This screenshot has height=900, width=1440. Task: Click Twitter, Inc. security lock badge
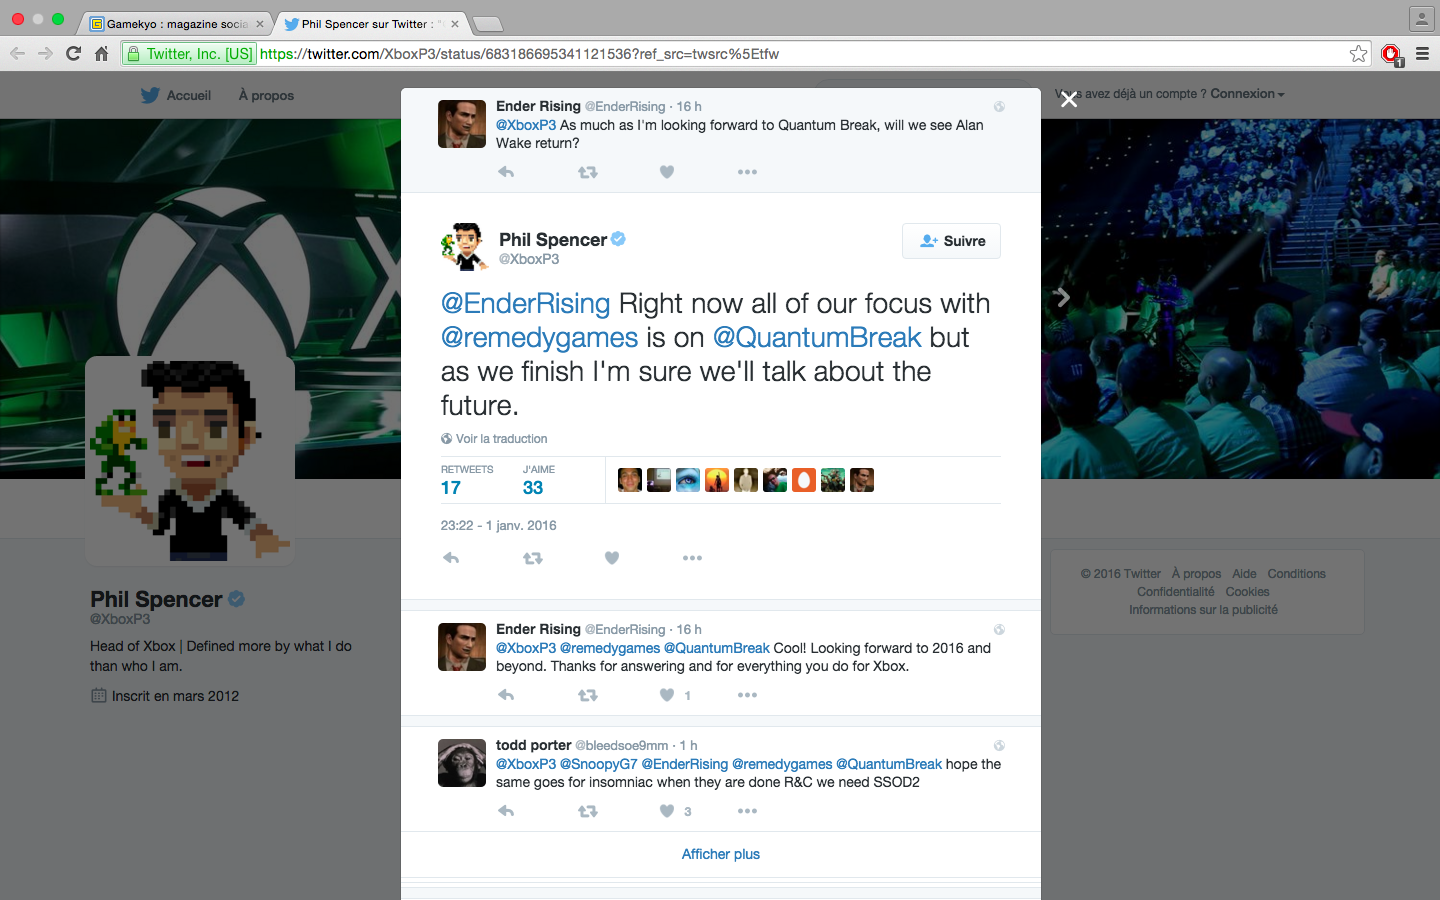[189, 54]
